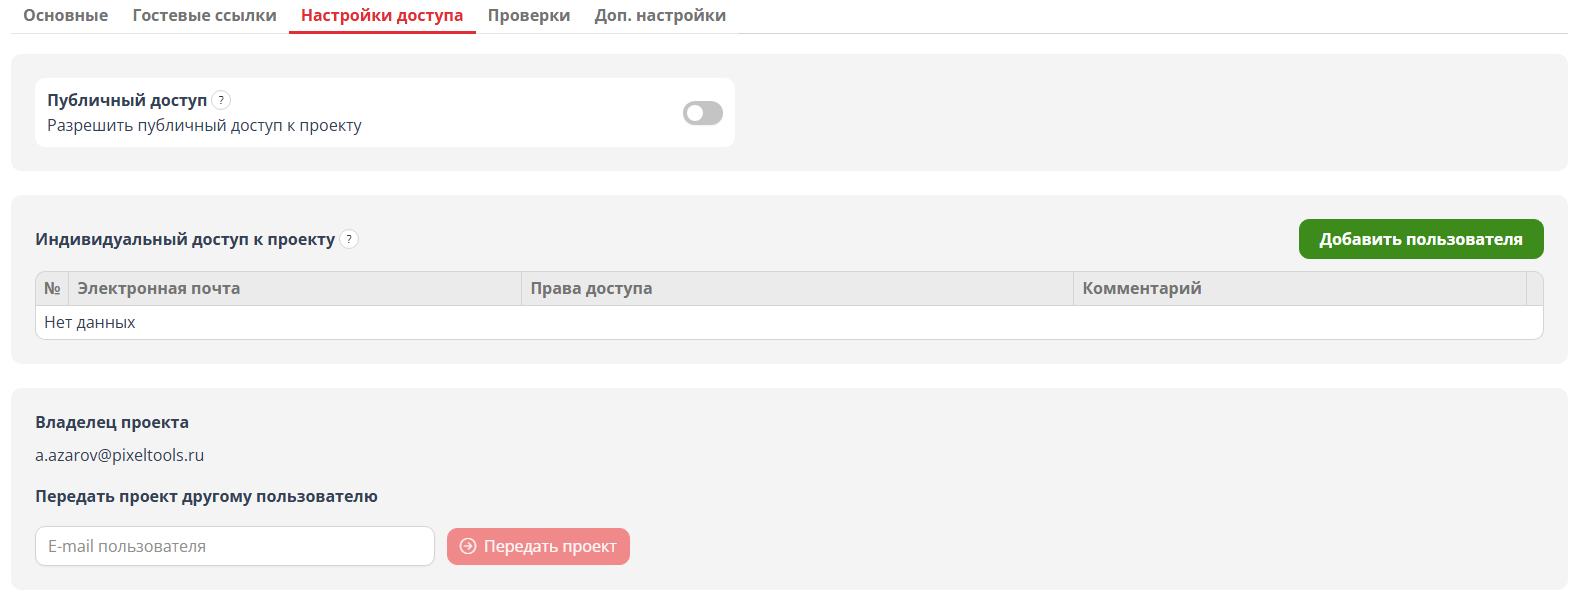Click the Комментарий column header
The height and width of the screenshot is (599, 1578).
pyautogui.click(x=1142, y=288)
